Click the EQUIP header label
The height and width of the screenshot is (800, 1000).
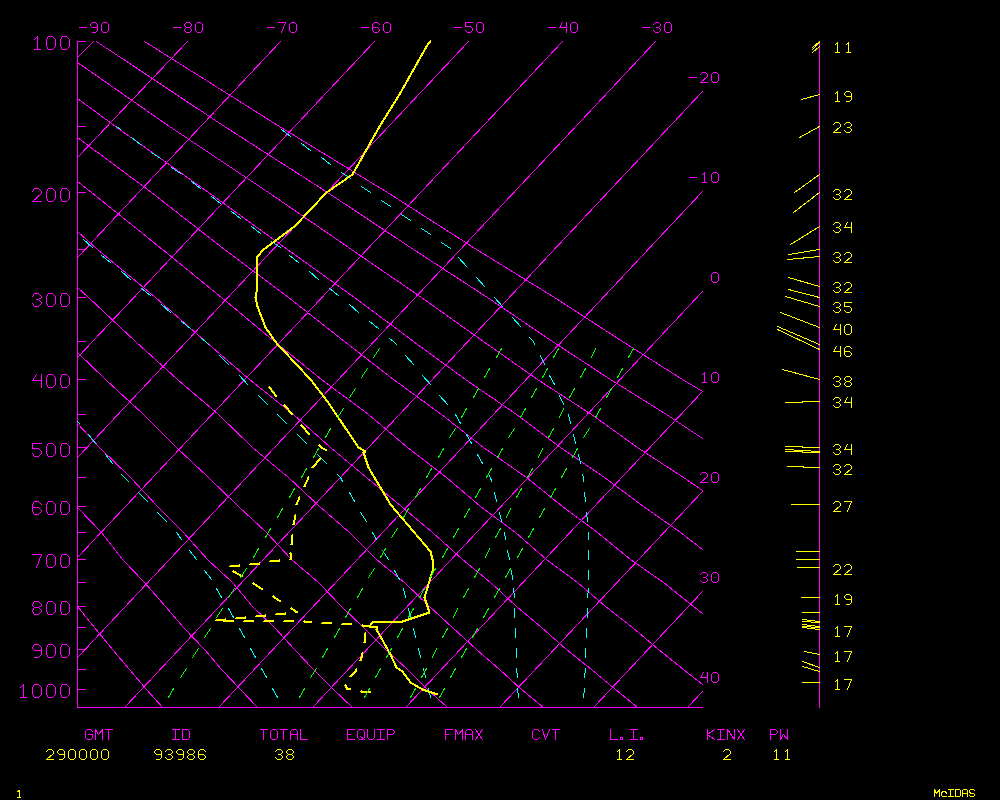(x=371, y=735)
